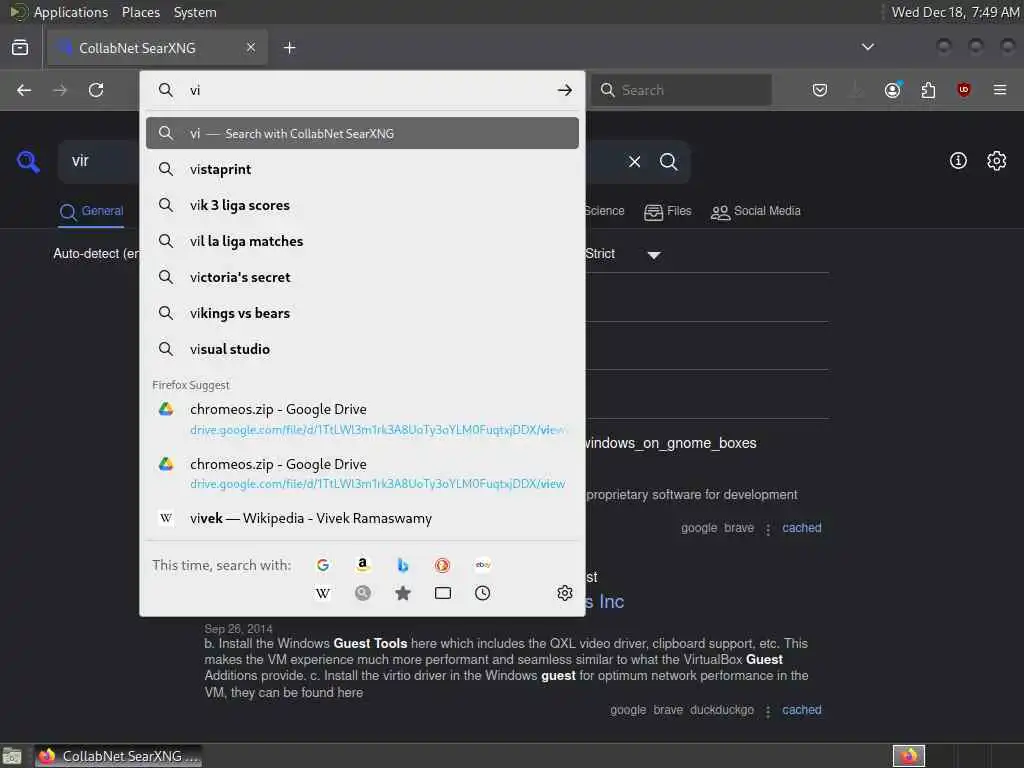The width and height of the screenshot is (1024, 768).
Task: Open the first chromeos.zip Google Drive suggestion
Action: tap(362, 419)
